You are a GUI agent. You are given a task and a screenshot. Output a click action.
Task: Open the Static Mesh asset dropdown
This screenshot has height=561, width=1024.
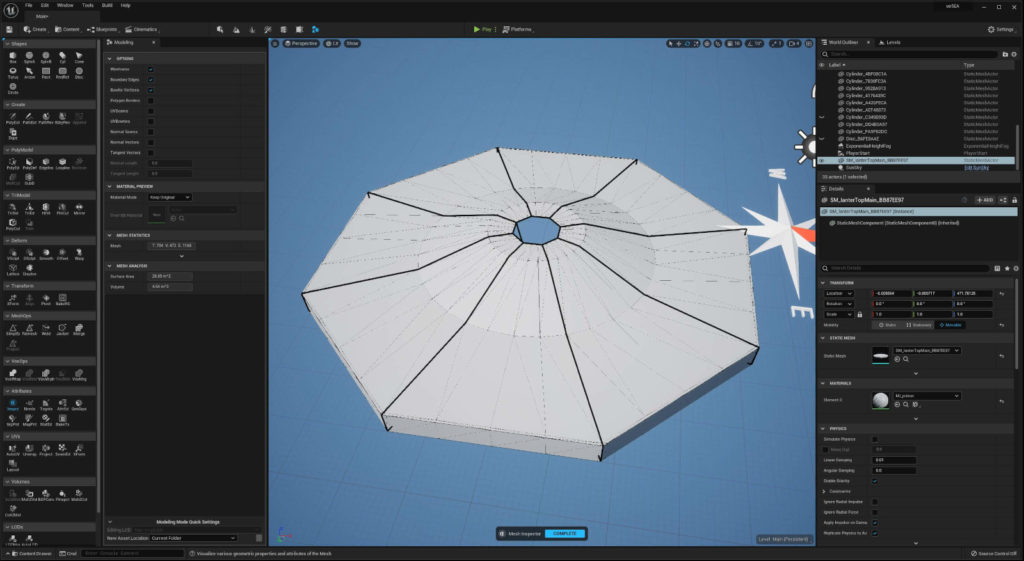[926, 351]
